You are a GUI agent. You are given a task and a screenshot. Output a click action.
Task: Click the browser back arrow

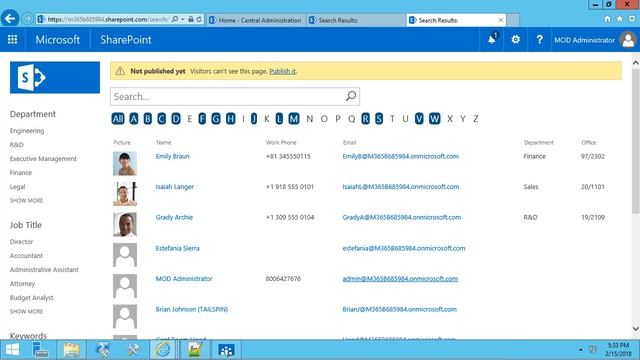[10, 18]
